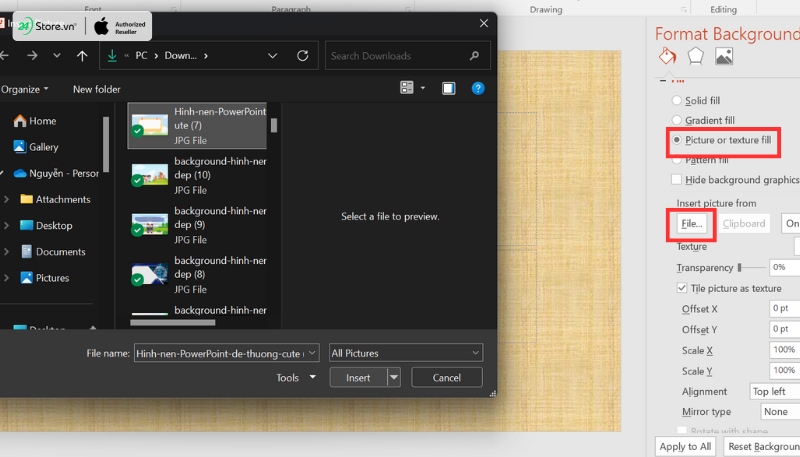This screenshot has width=800, height=457.
Task: Go back in file dialog
Action: tap(5, 56)
